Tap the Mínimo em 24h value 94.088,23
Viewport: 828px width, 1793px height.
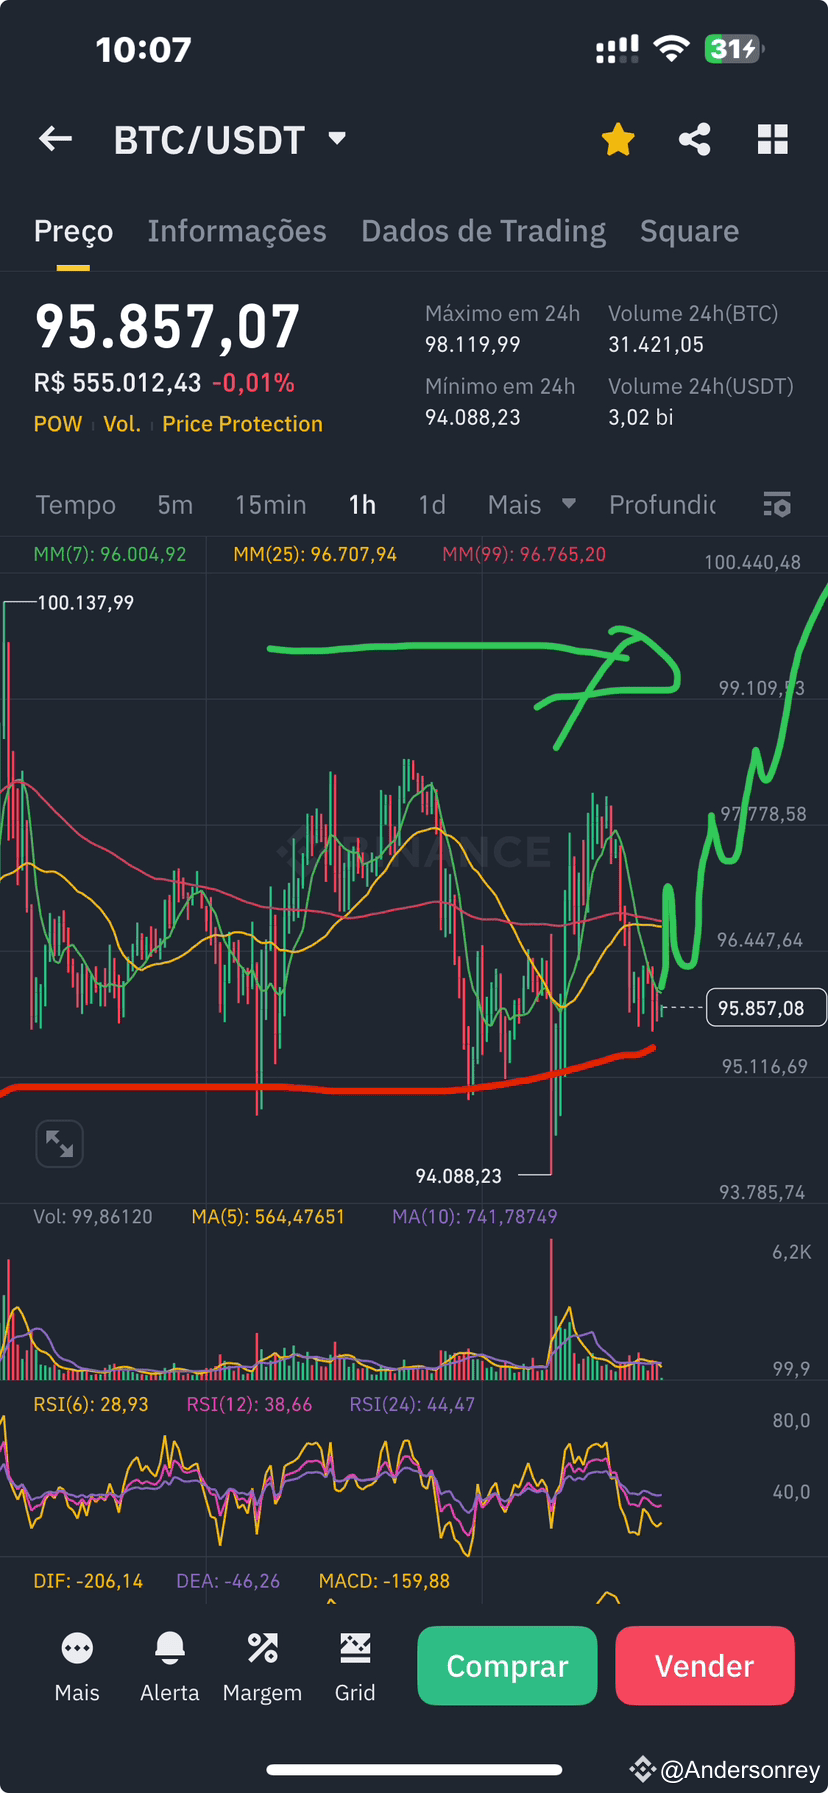point(473,418)
